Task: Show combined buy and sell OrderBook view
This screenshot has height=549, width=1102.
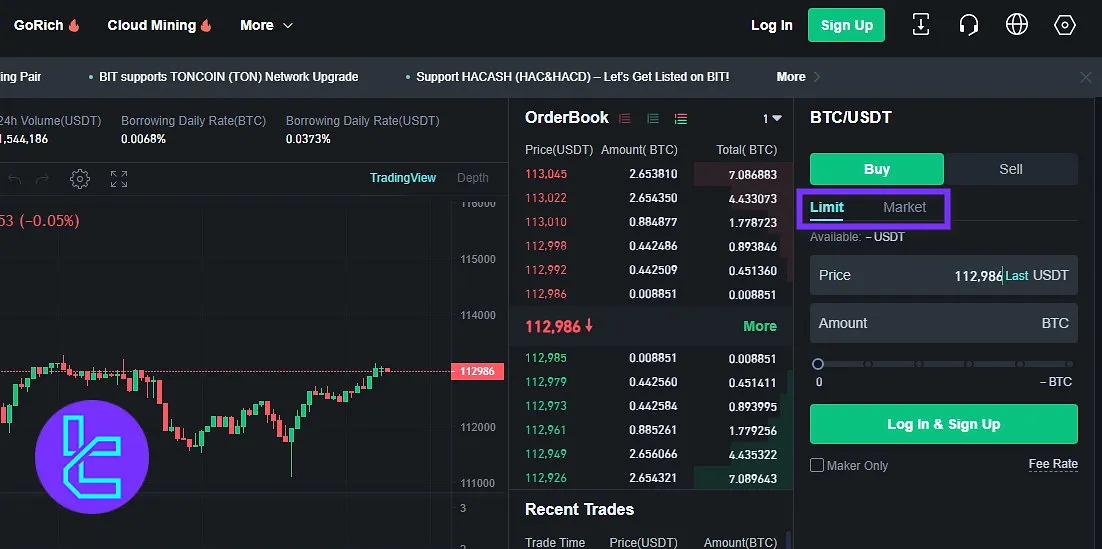Action: (681, 118)
